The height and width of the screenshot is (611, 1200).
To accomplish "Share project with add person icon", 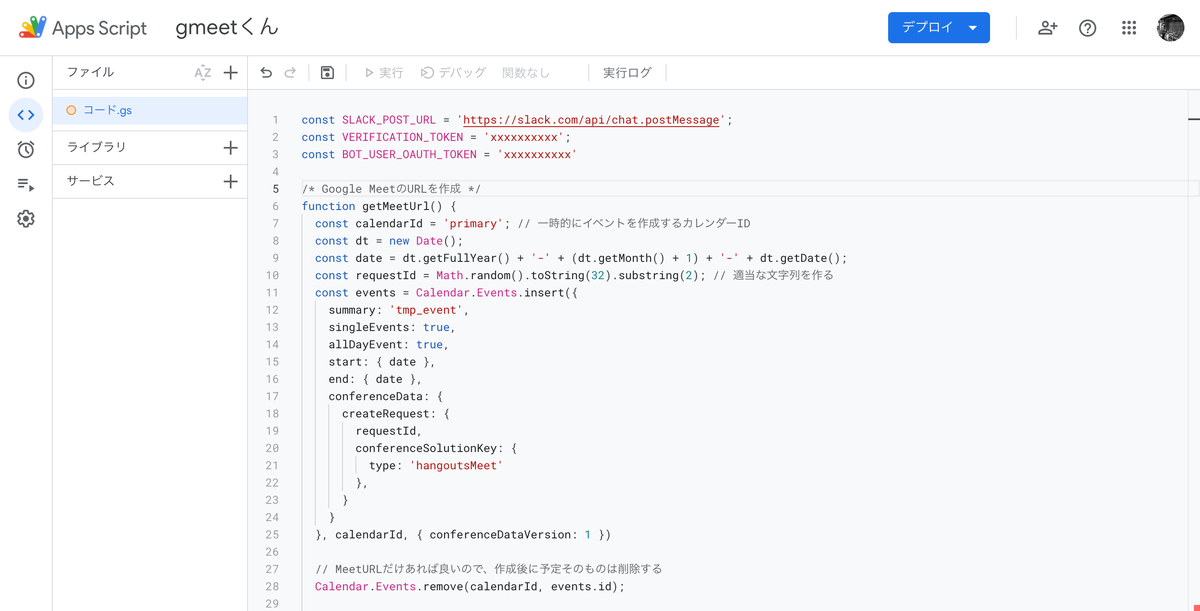I will click(x=1047, y=28).
